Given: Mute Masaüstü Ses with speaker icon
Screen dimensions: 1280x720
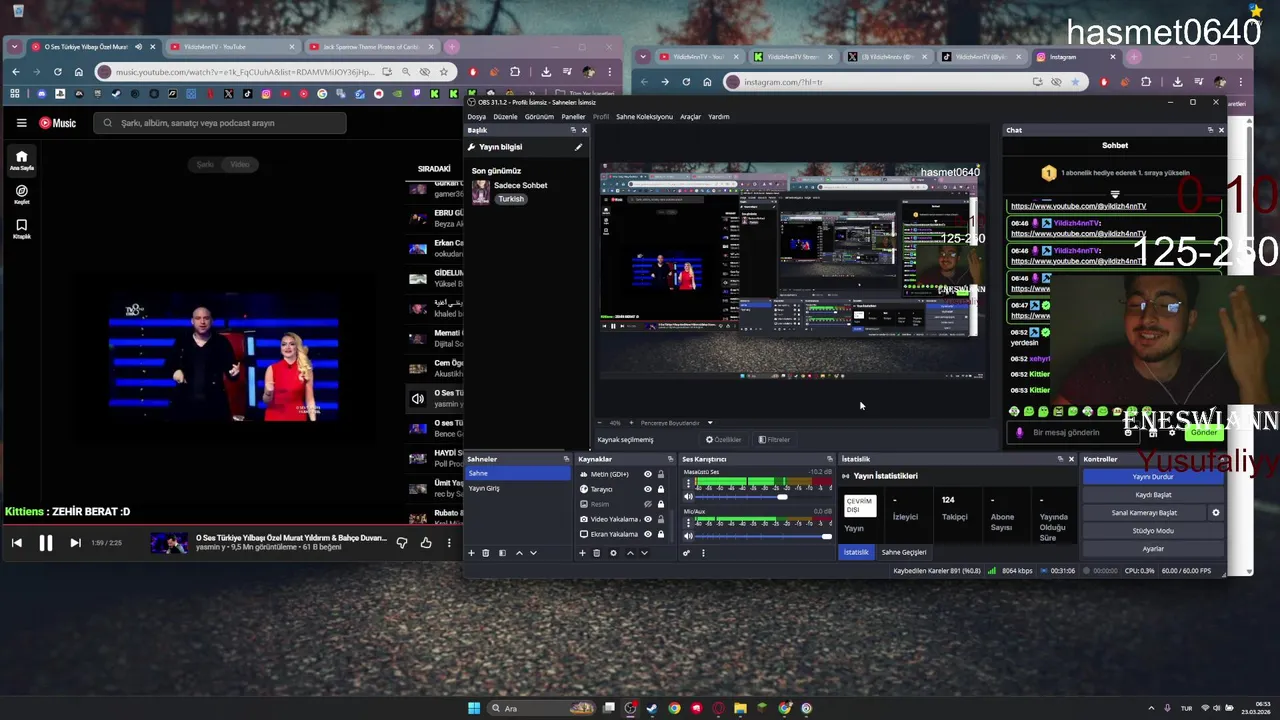Looking at the screenshot, I should click(688, 496).
